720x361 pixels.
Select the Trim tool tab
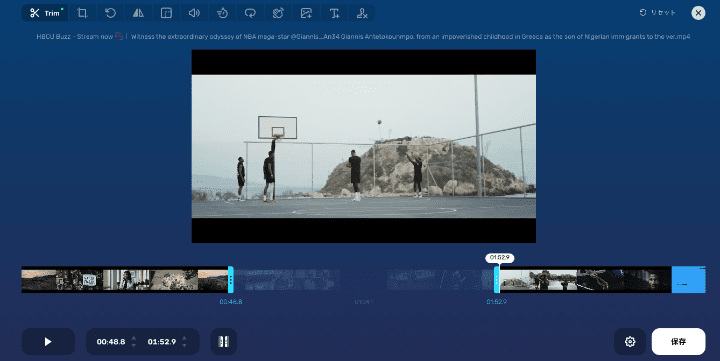coord(45,13)
